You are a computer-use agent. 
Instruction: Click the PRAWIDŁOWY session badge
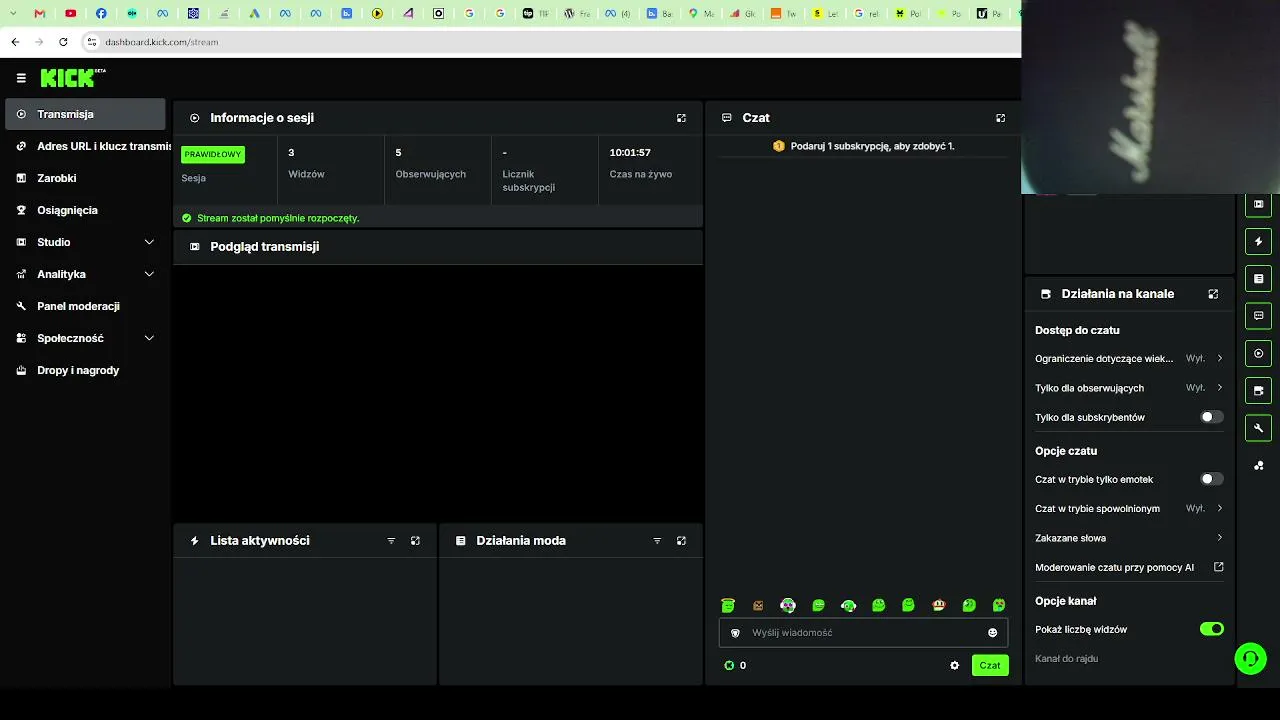point(213,155)
